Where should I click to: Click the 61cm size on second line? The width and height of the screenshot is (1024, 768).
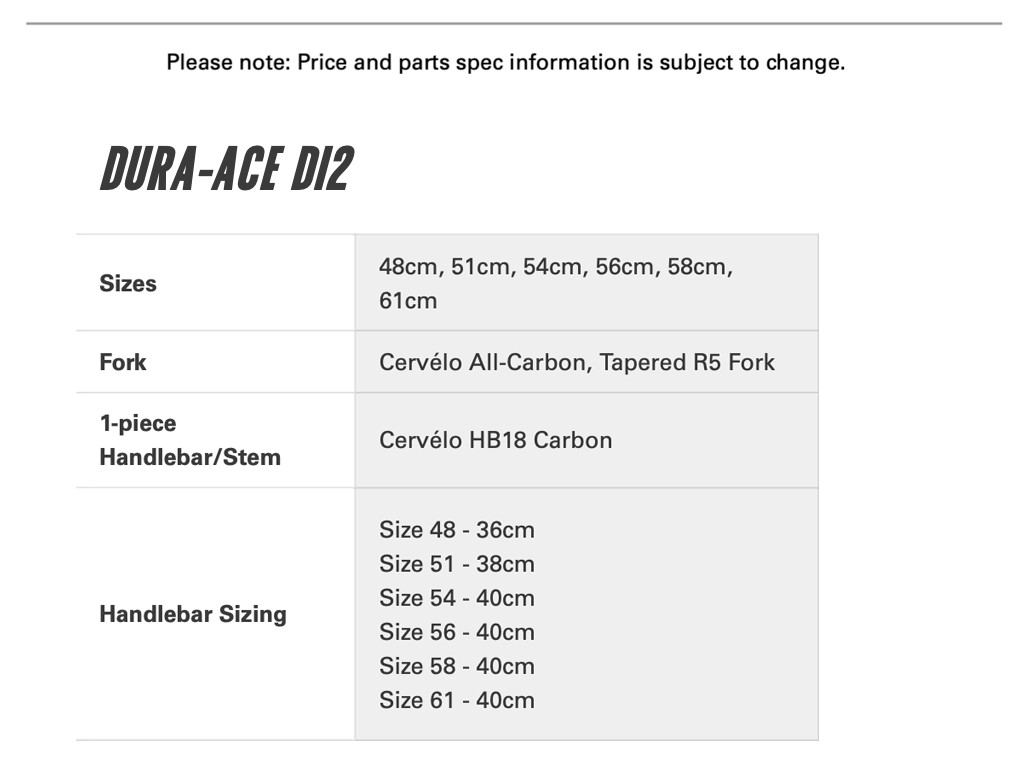coord(408,300)
